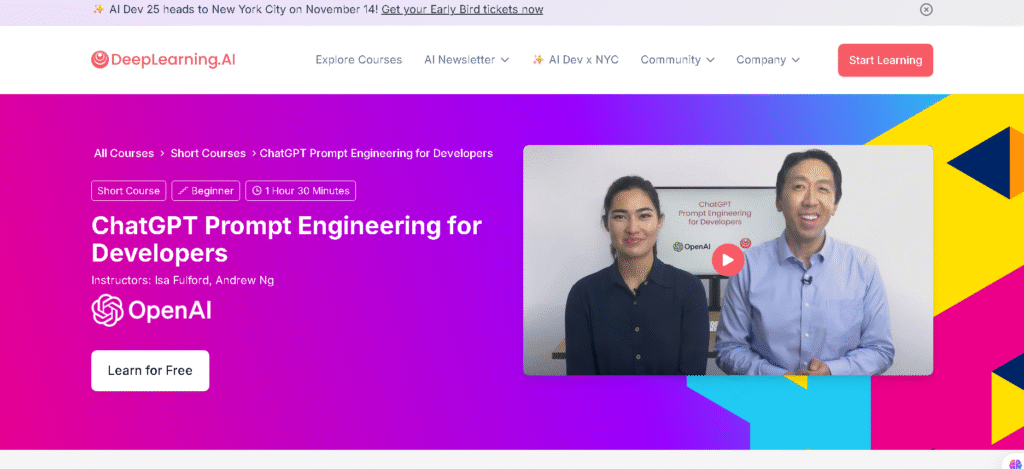Click the 1 Hour 30 Minutes tag

tap(300, 191)
